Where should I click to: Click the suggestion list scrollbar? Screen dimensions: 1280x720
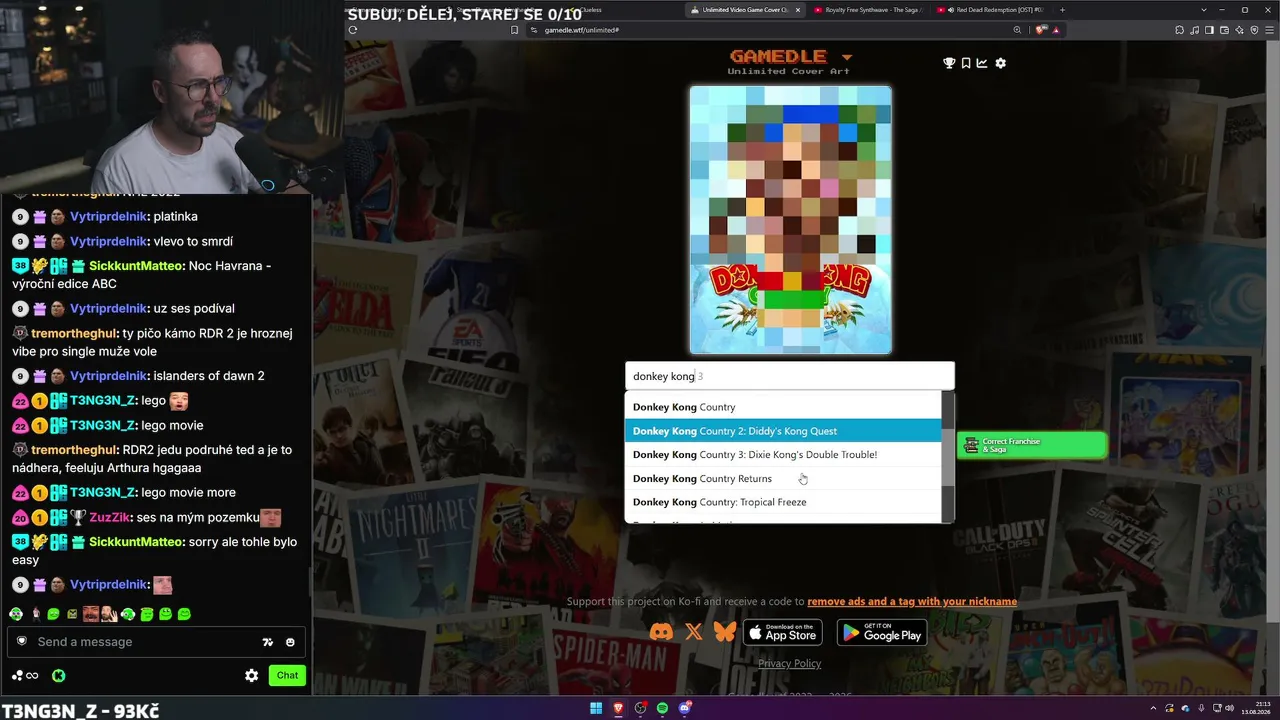coord(948,456)
